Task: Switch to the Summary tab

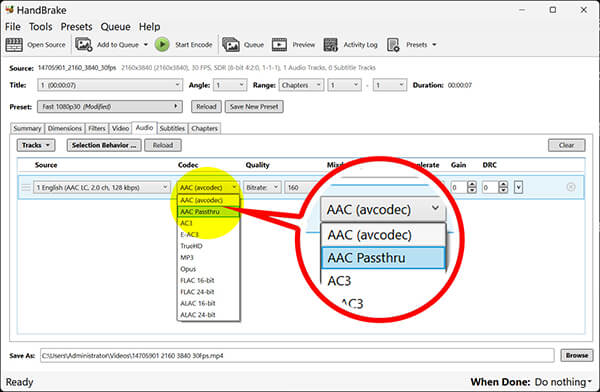Action: 27,128
